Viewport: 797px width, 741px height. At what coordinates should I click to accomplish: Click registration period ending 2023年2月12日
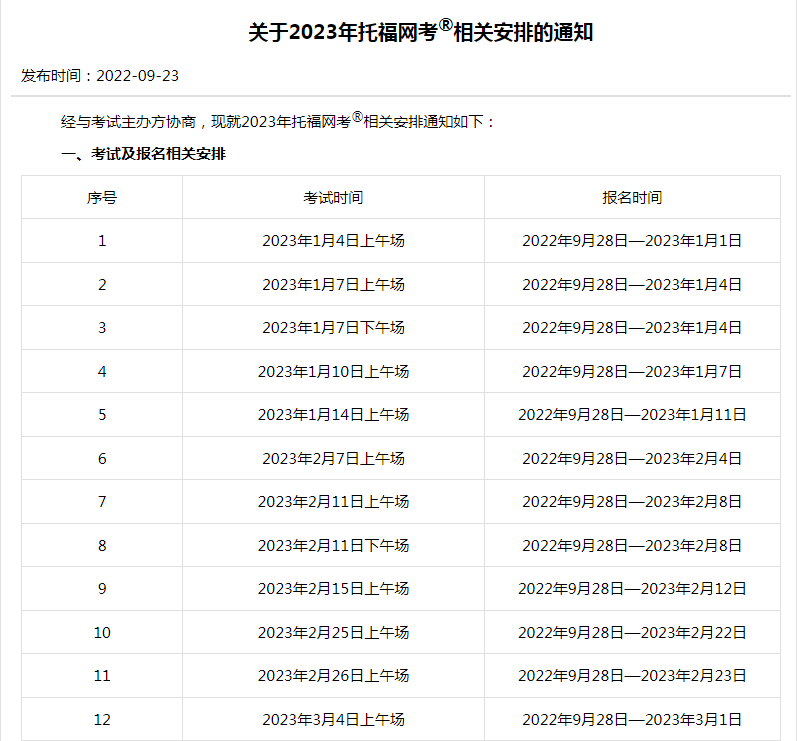632,589
